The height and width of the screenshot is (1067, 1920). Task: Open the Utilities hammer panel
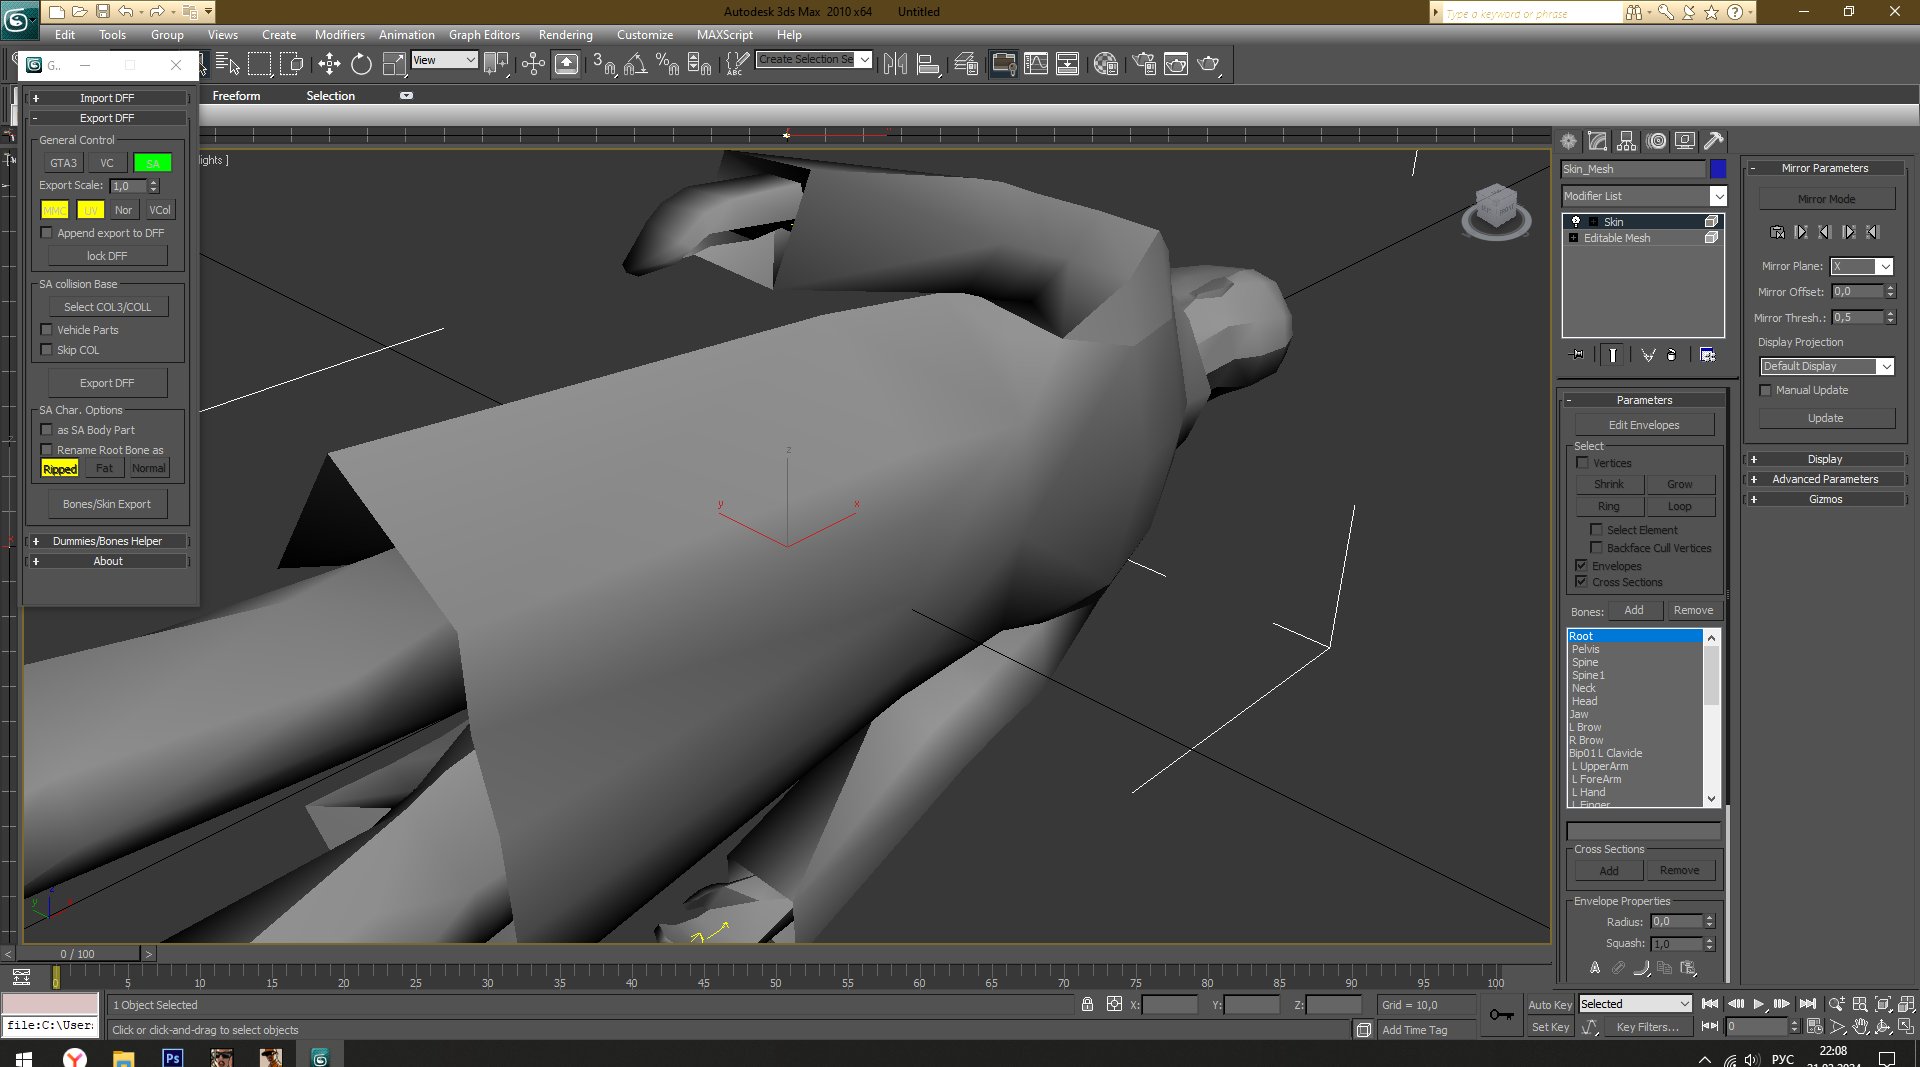[x=1714, y=141]
